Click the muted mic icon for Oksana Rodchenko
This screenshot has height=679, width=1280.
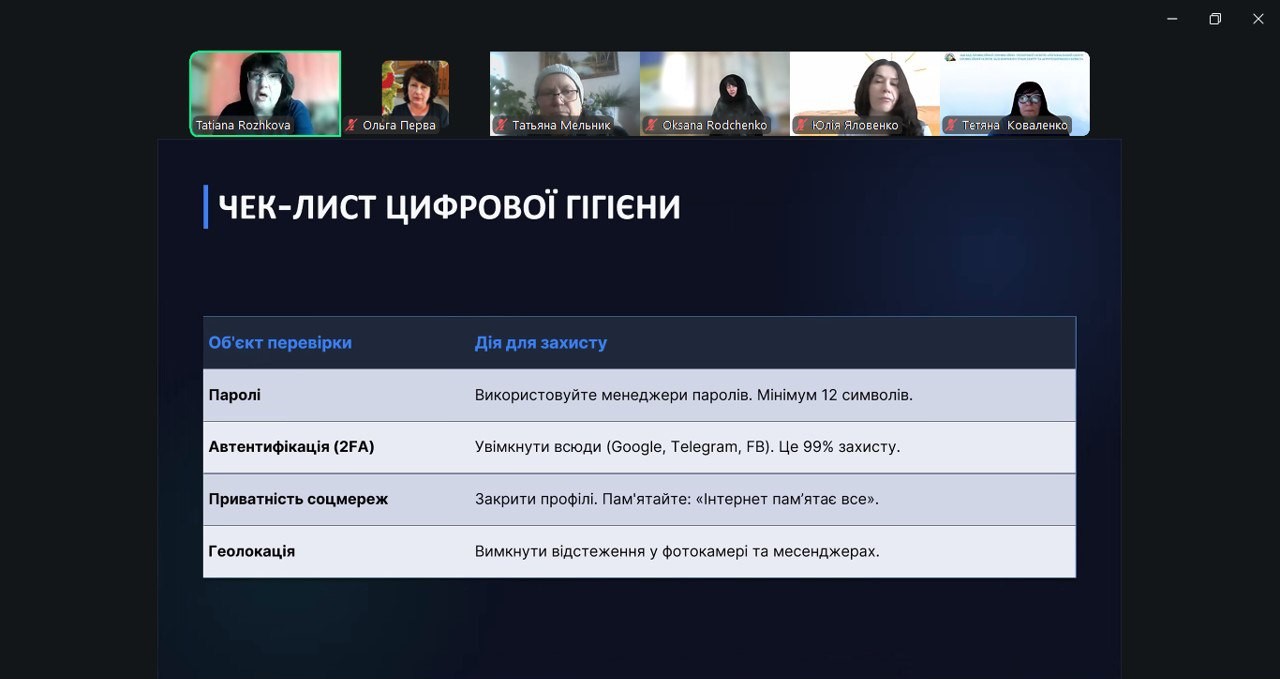coord(652,126)
